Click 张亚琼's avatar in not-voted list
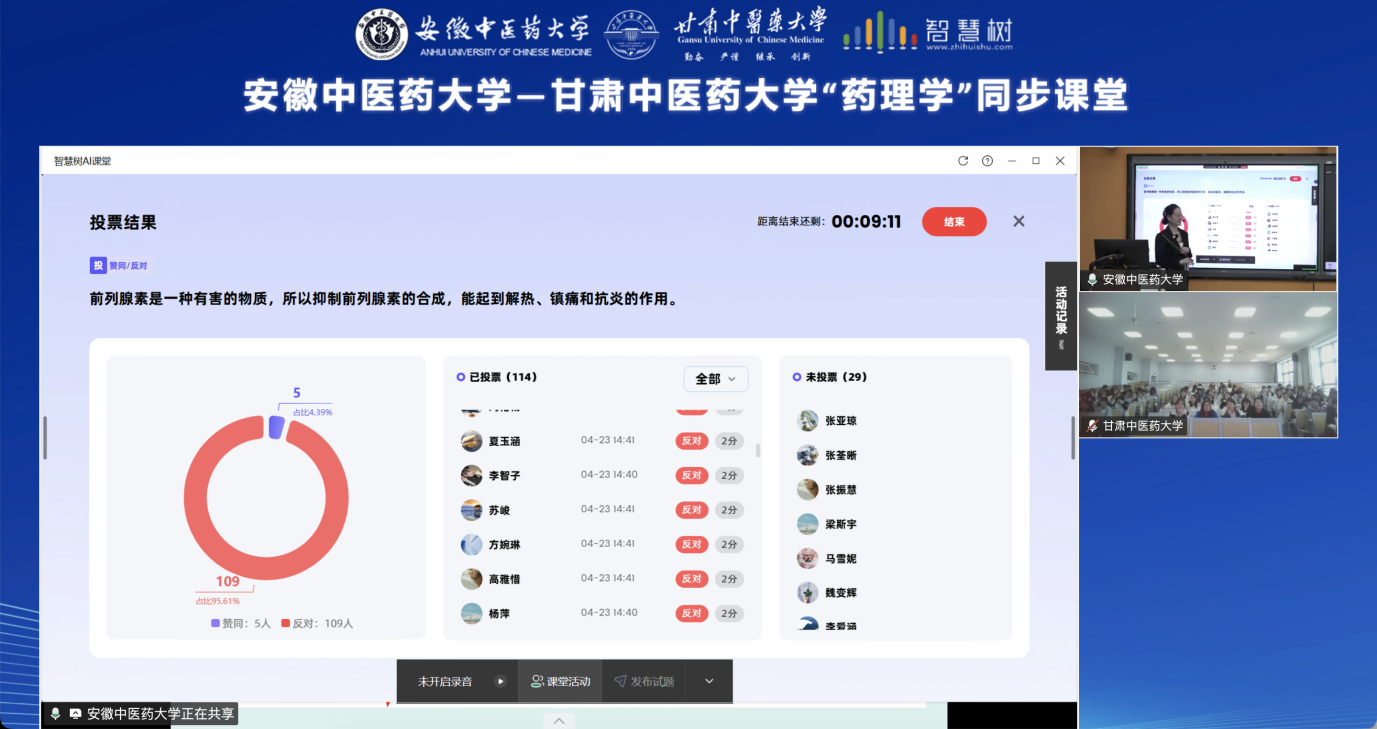 click(x=808, y=421)
